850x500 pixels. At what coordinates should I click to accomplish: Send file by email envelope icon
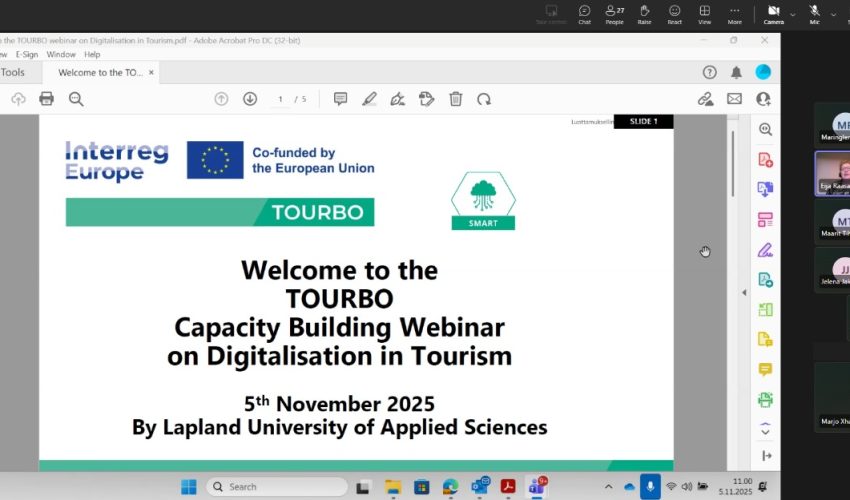point(734,99)
